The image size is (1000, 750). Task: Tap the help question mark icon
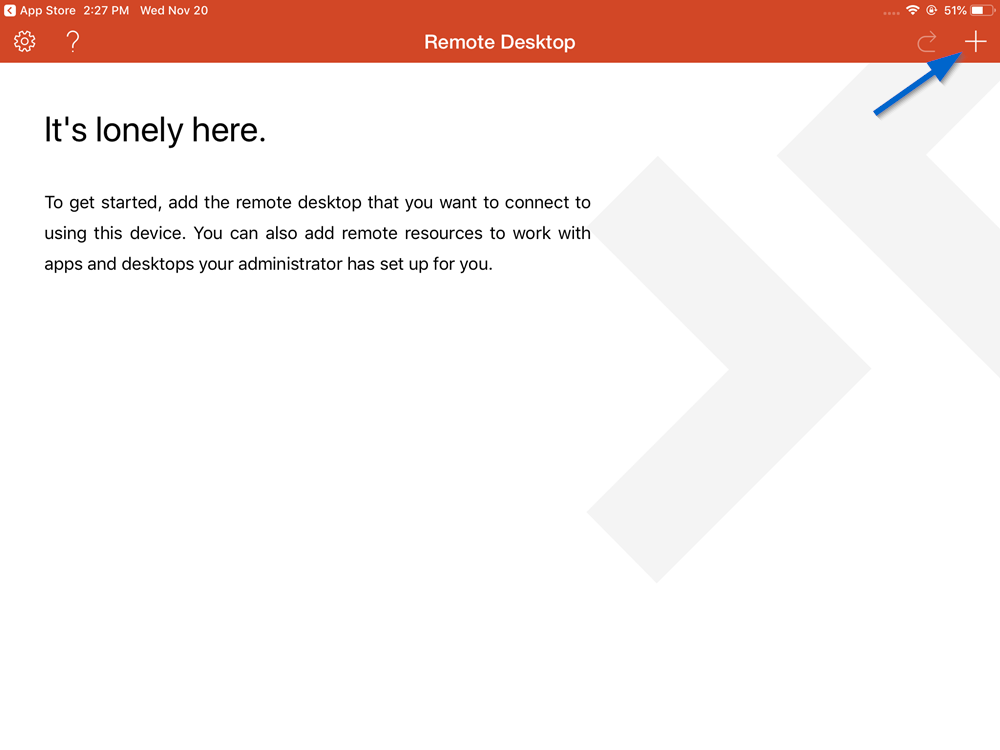pos(73,42)
